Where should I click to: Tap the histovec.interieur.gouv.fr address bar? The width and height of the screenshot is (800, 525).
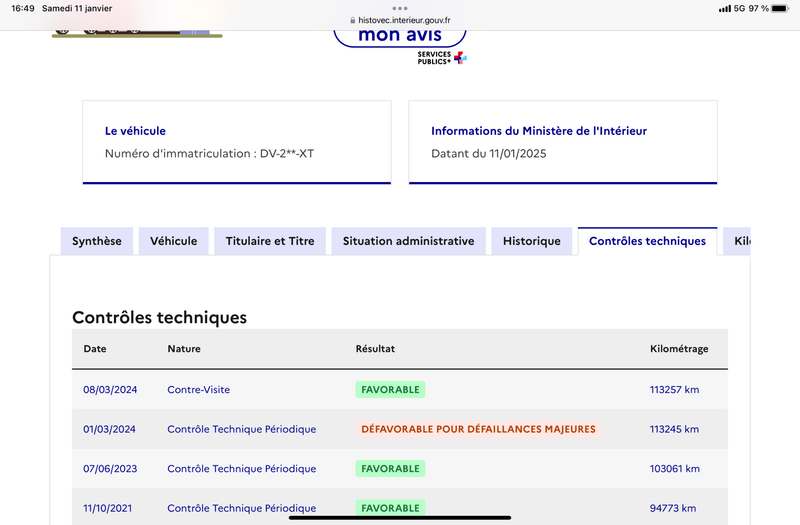(x=400, y=20)
